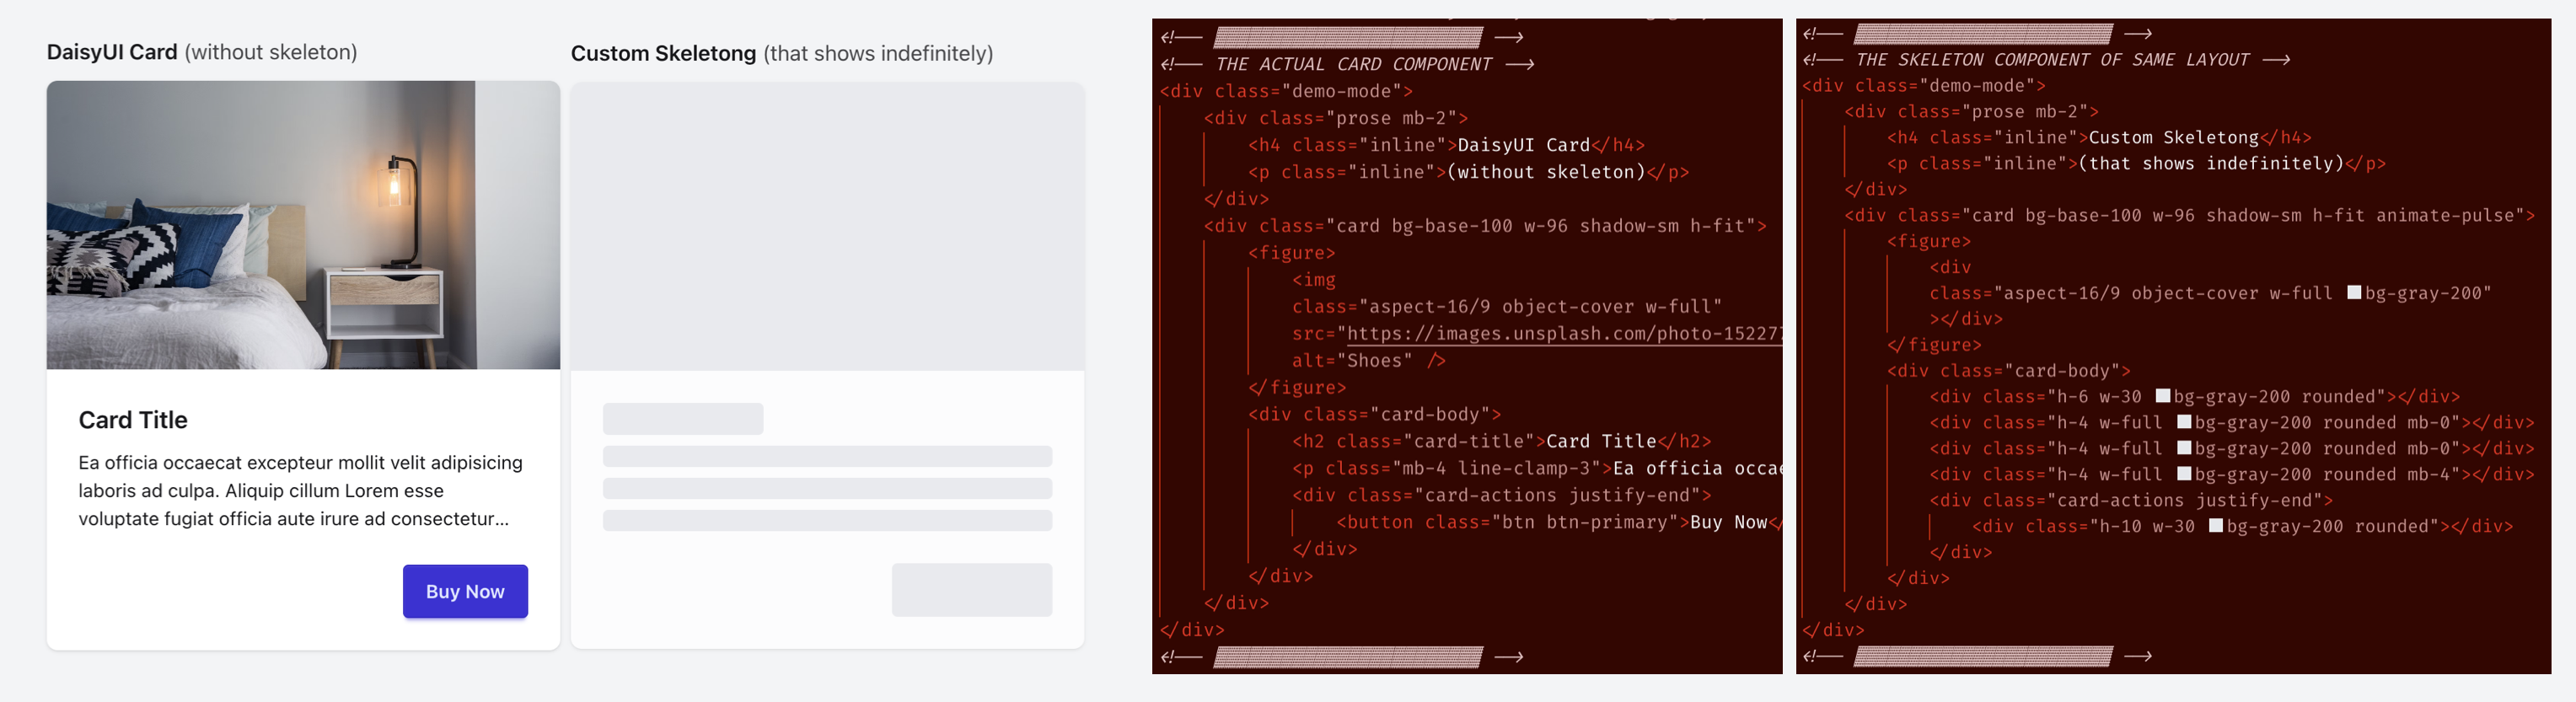The image size is (2576, 702).
Task: Click the Custom Skeletong heading
Action: (663, 53)
